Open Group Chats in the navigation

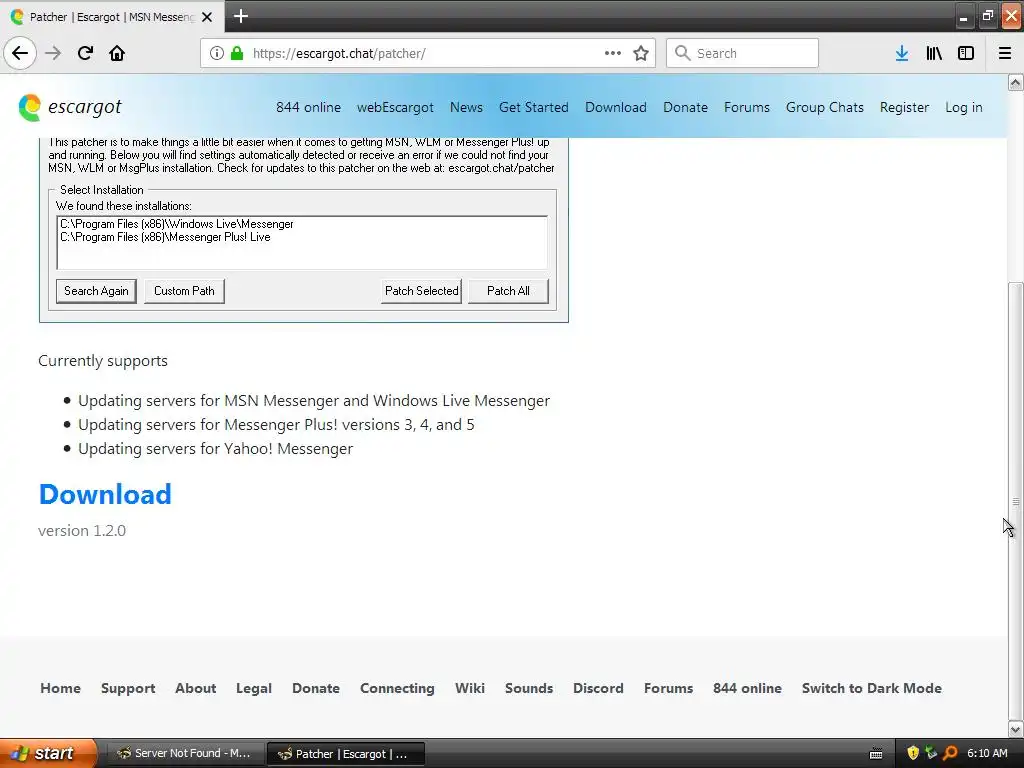point(825,107)
